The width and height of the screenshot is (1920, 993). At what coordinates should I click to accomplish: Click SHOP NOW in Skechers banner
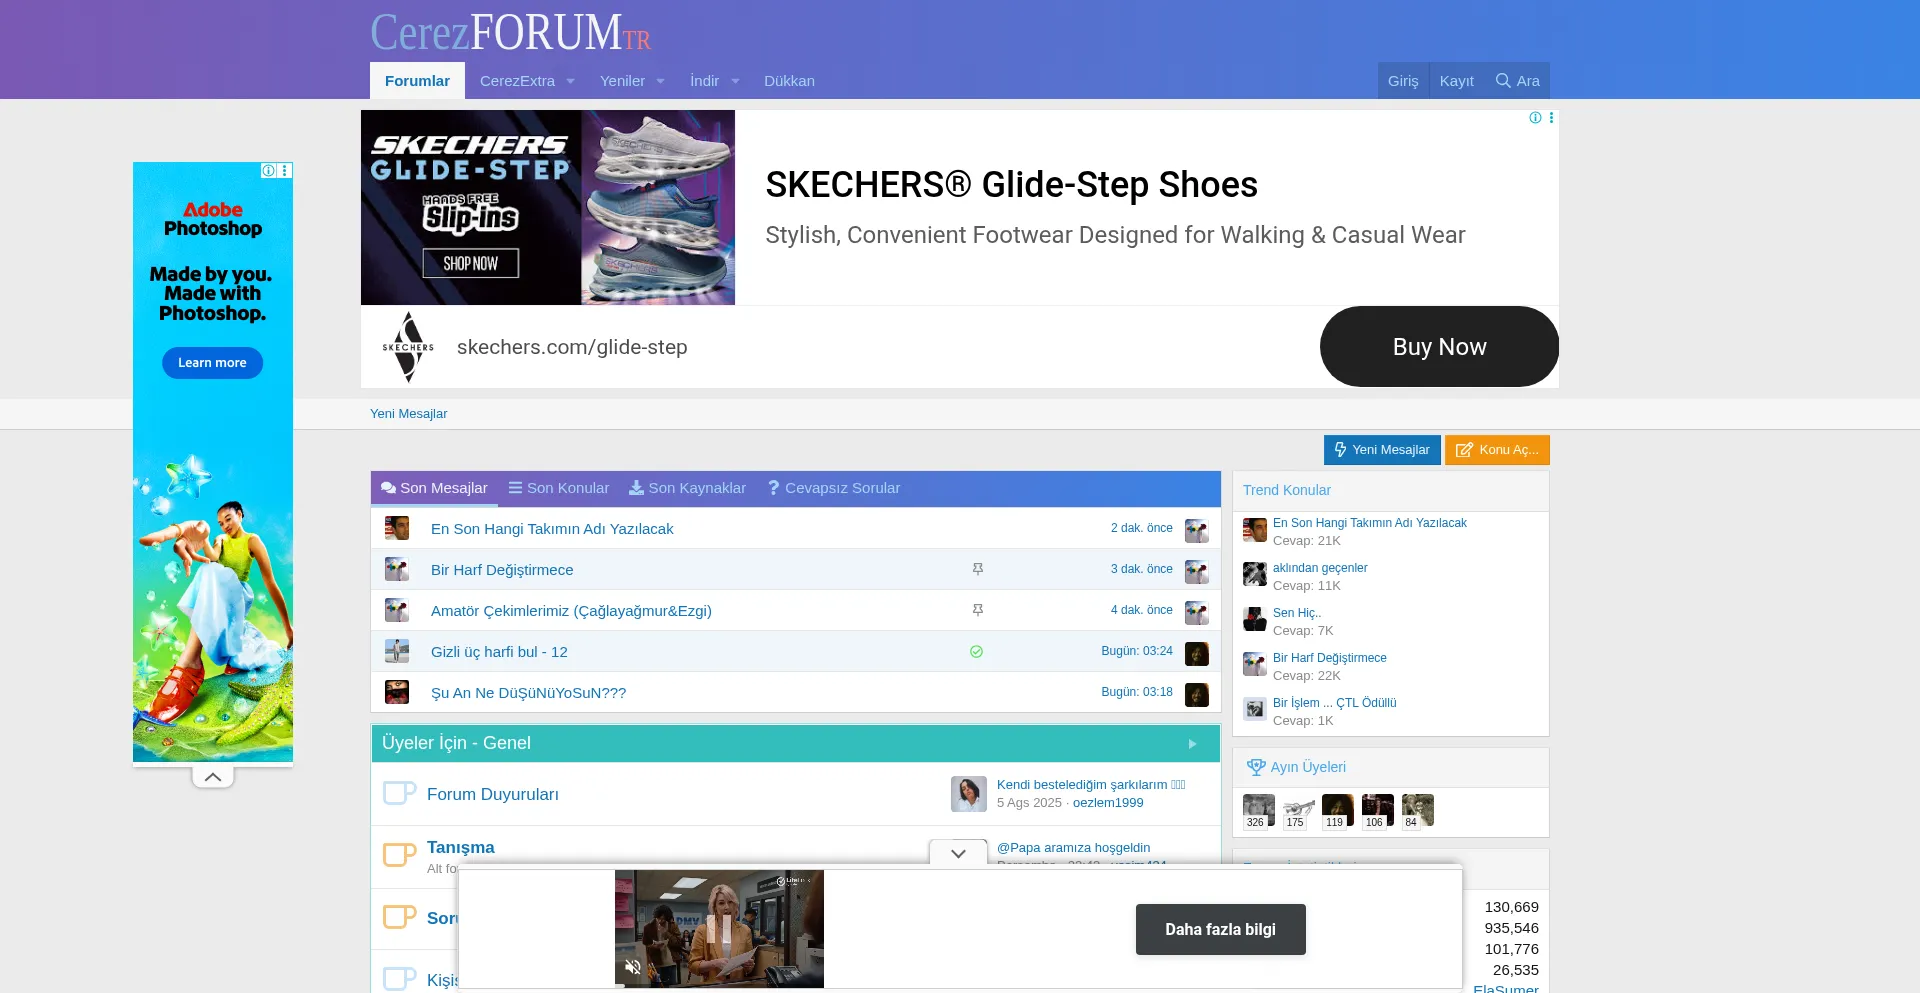pyautogui.click(x=470, y=264)
